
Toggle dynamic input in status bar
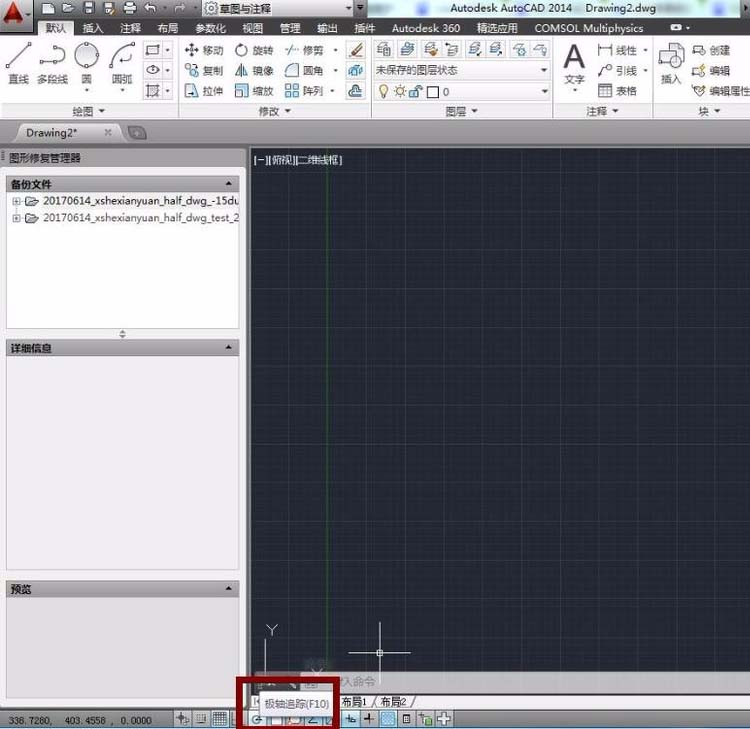(351, 718)
